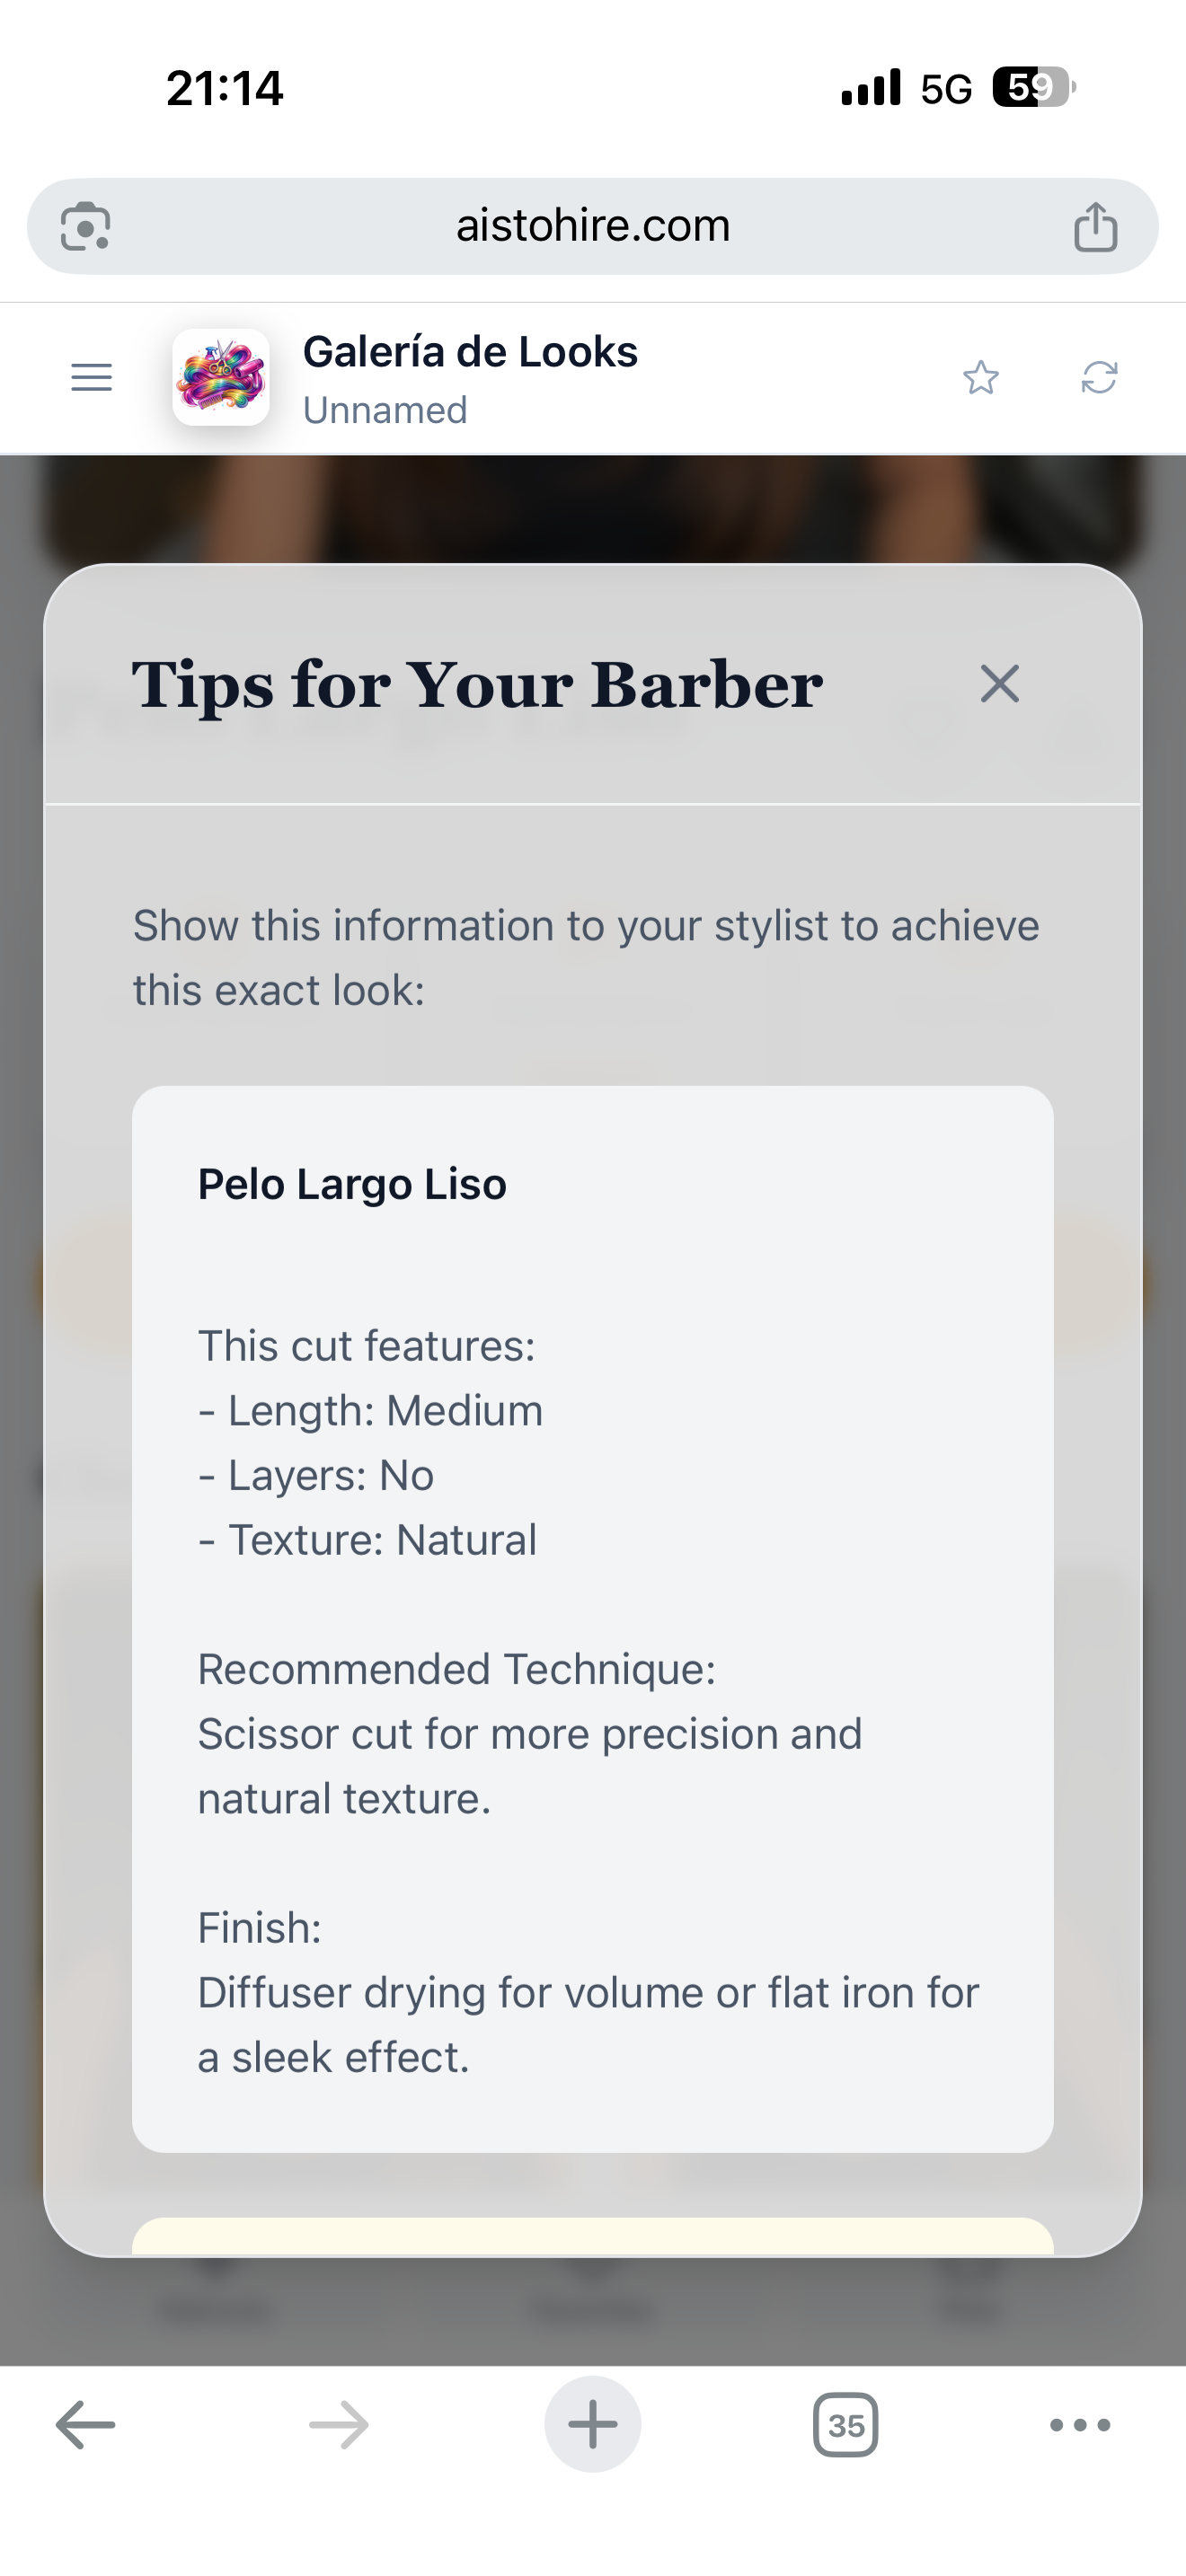Tap the Pelo Largo Liso heading
Viewport: 1186px width, 2576px height.
352,1185
